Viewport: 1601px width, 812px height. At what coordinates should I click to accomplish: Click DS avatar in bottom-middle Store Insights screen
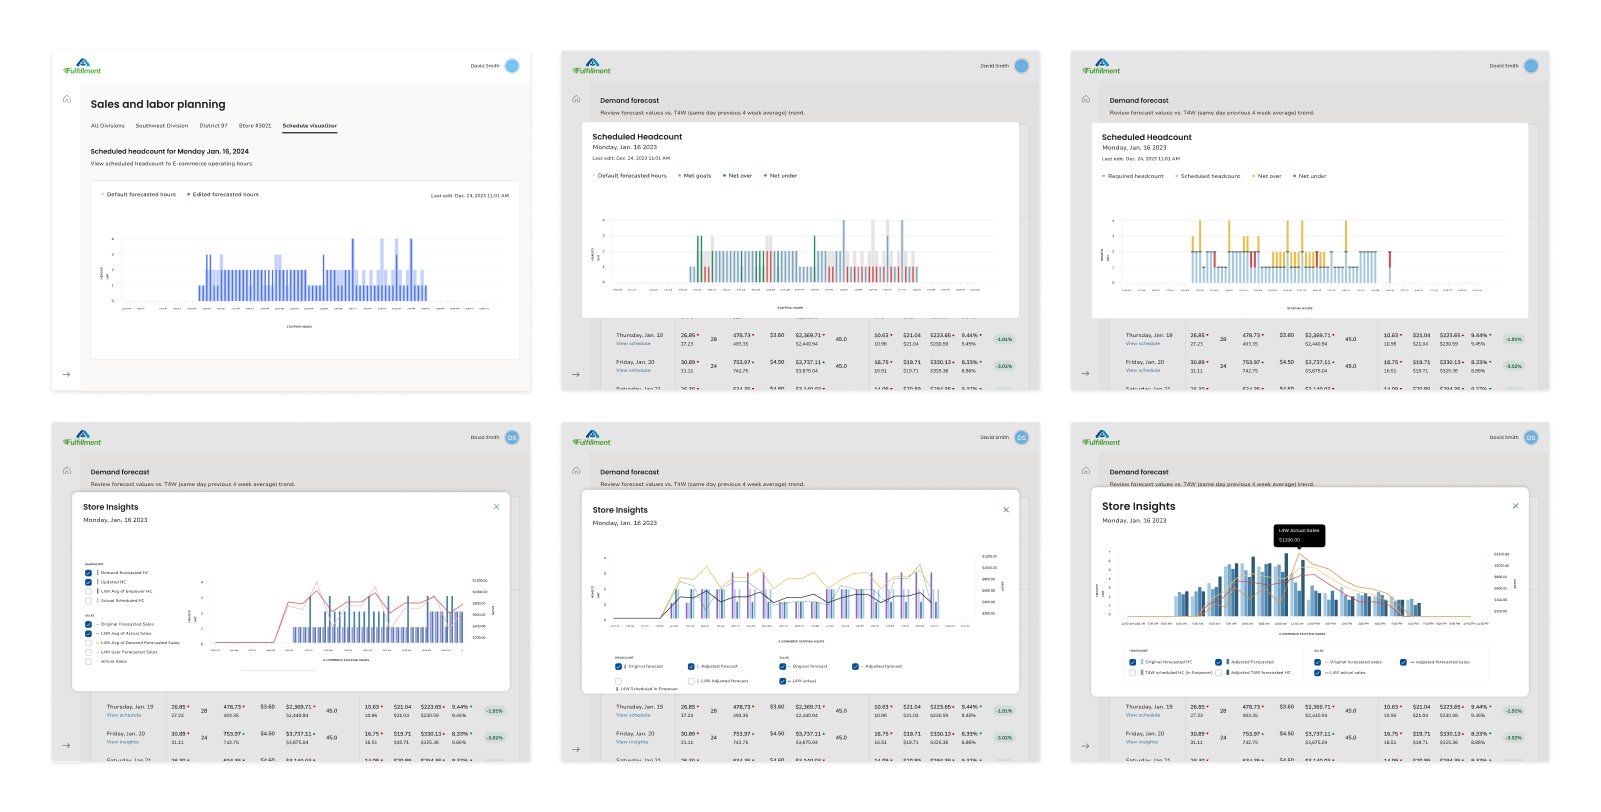tap(1022, 437)
